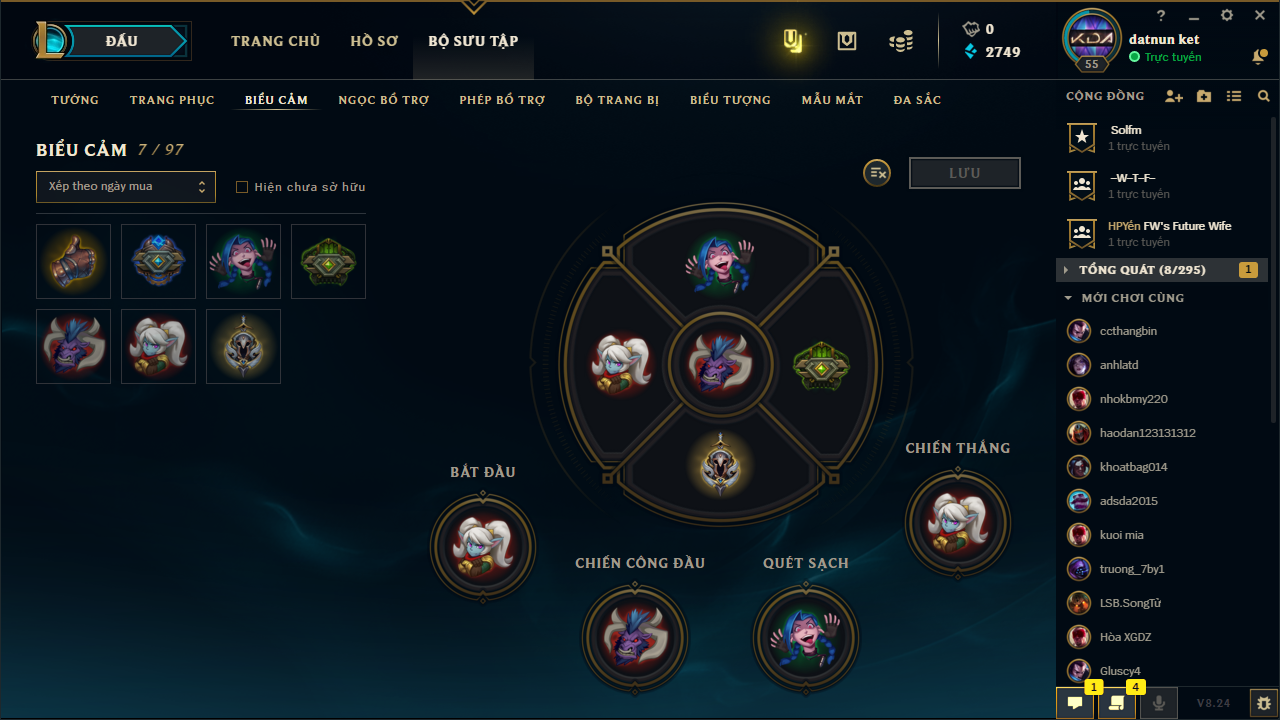Open the chat bubble icon at bottom

(x=1075, y=703)
